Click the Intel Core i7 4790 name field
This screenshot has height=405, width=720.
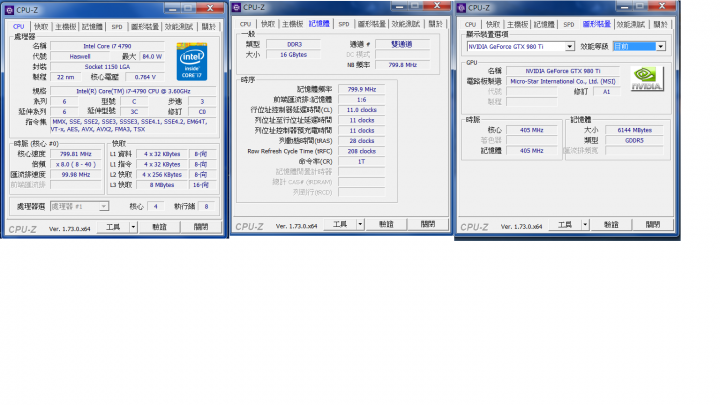(107, 46)
